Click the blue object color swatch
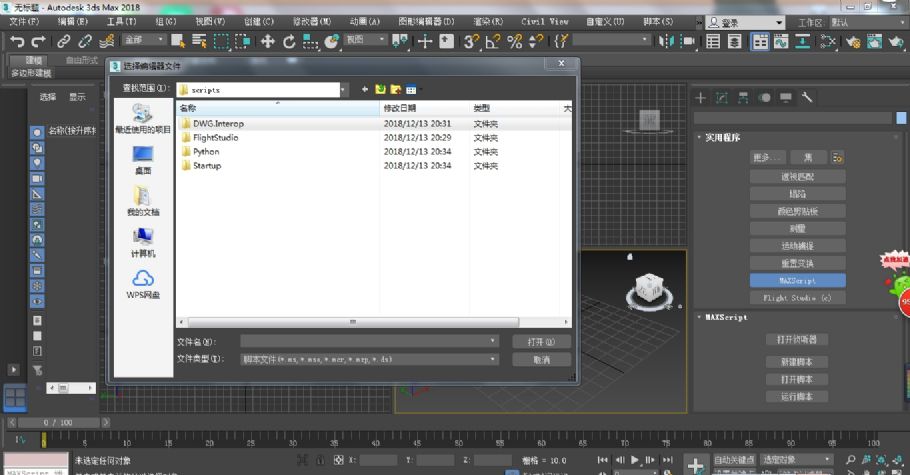Image resolution: width=910 pixels, height=475 pixels. coord(901,118)
